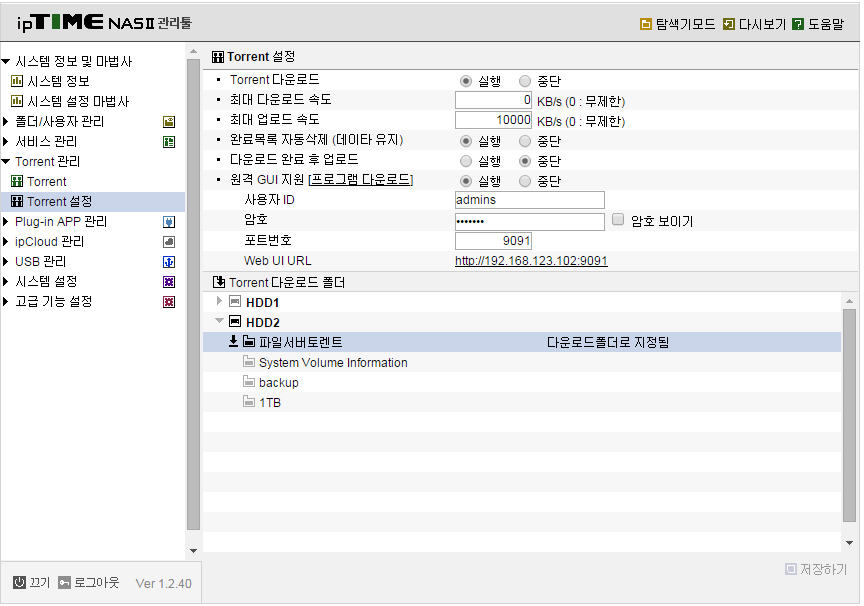Click the Torrent 설정 sidebar icon
Image resolution: width=864 pixels, height=606 pixels.
click(17, 202)
